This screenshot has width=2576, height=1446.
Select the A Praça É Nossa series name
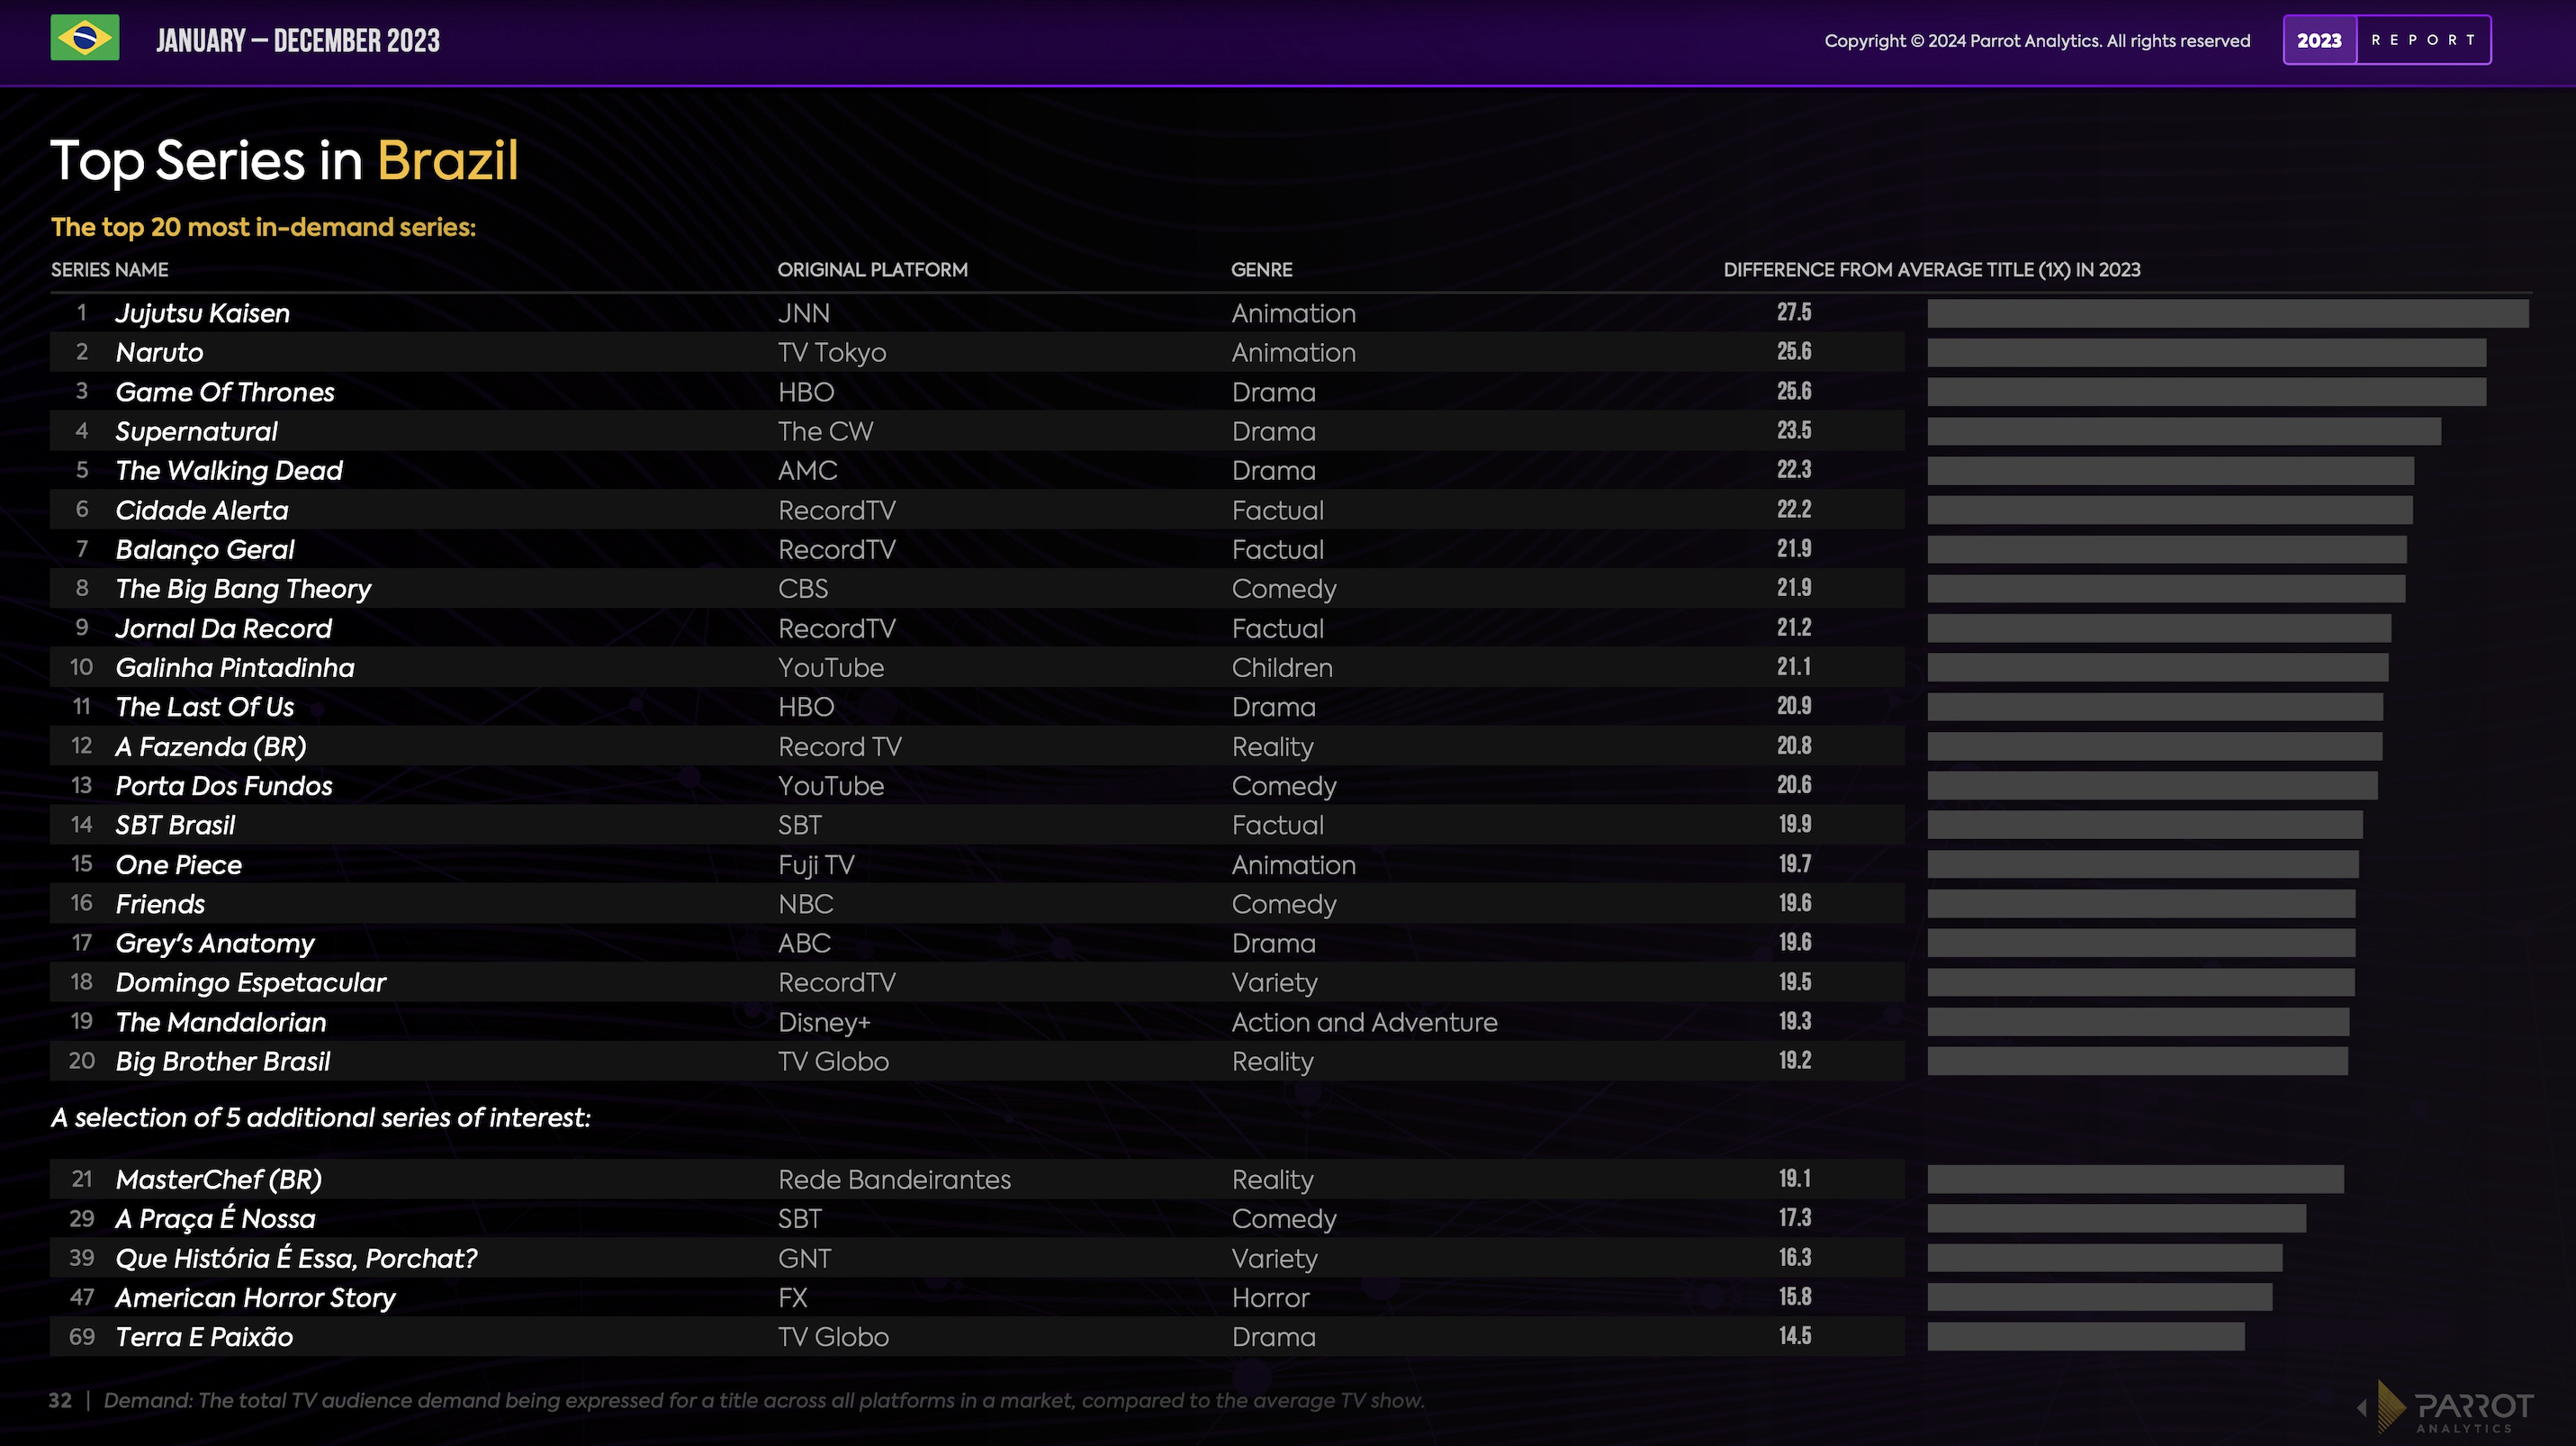[216, 1219]
